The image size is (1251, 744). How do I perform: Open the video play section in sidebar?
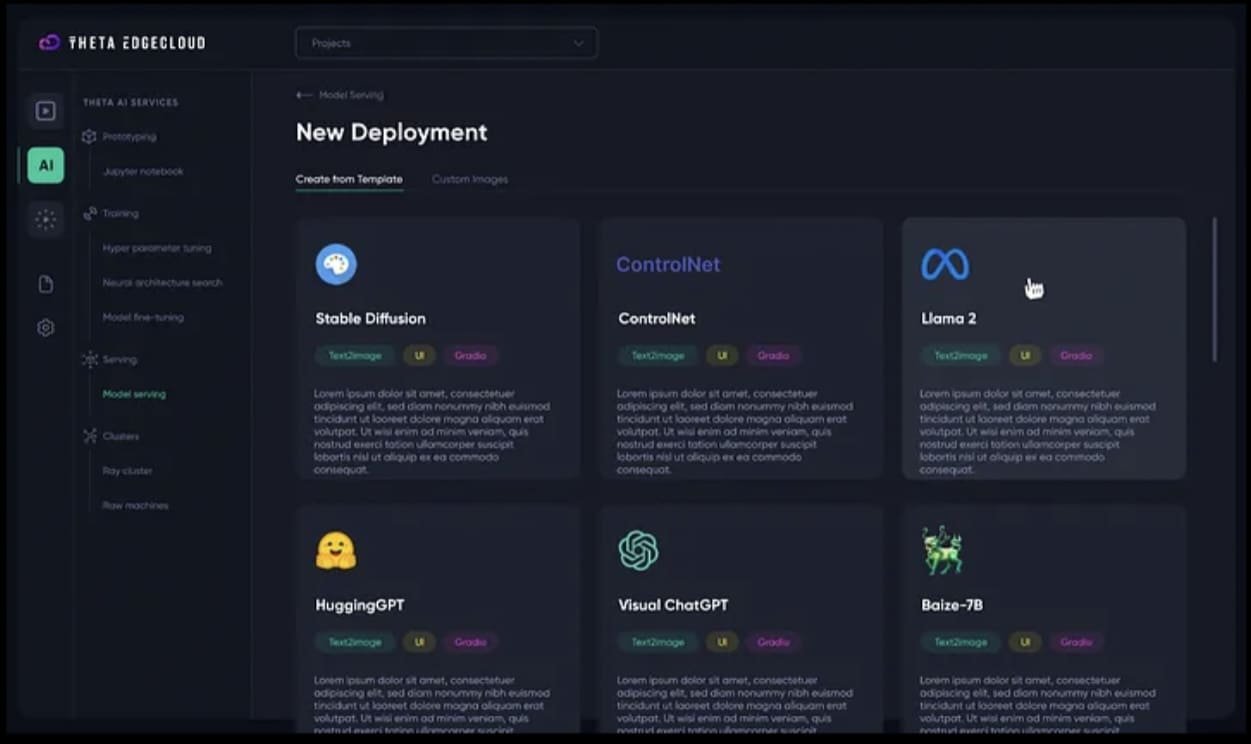coord(46,111)
